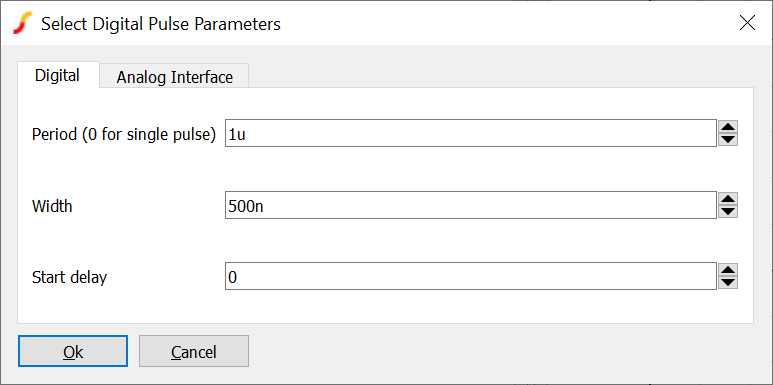773x385 pixels.
Task: Click the Period input field
Action: [x=471, y=133]
